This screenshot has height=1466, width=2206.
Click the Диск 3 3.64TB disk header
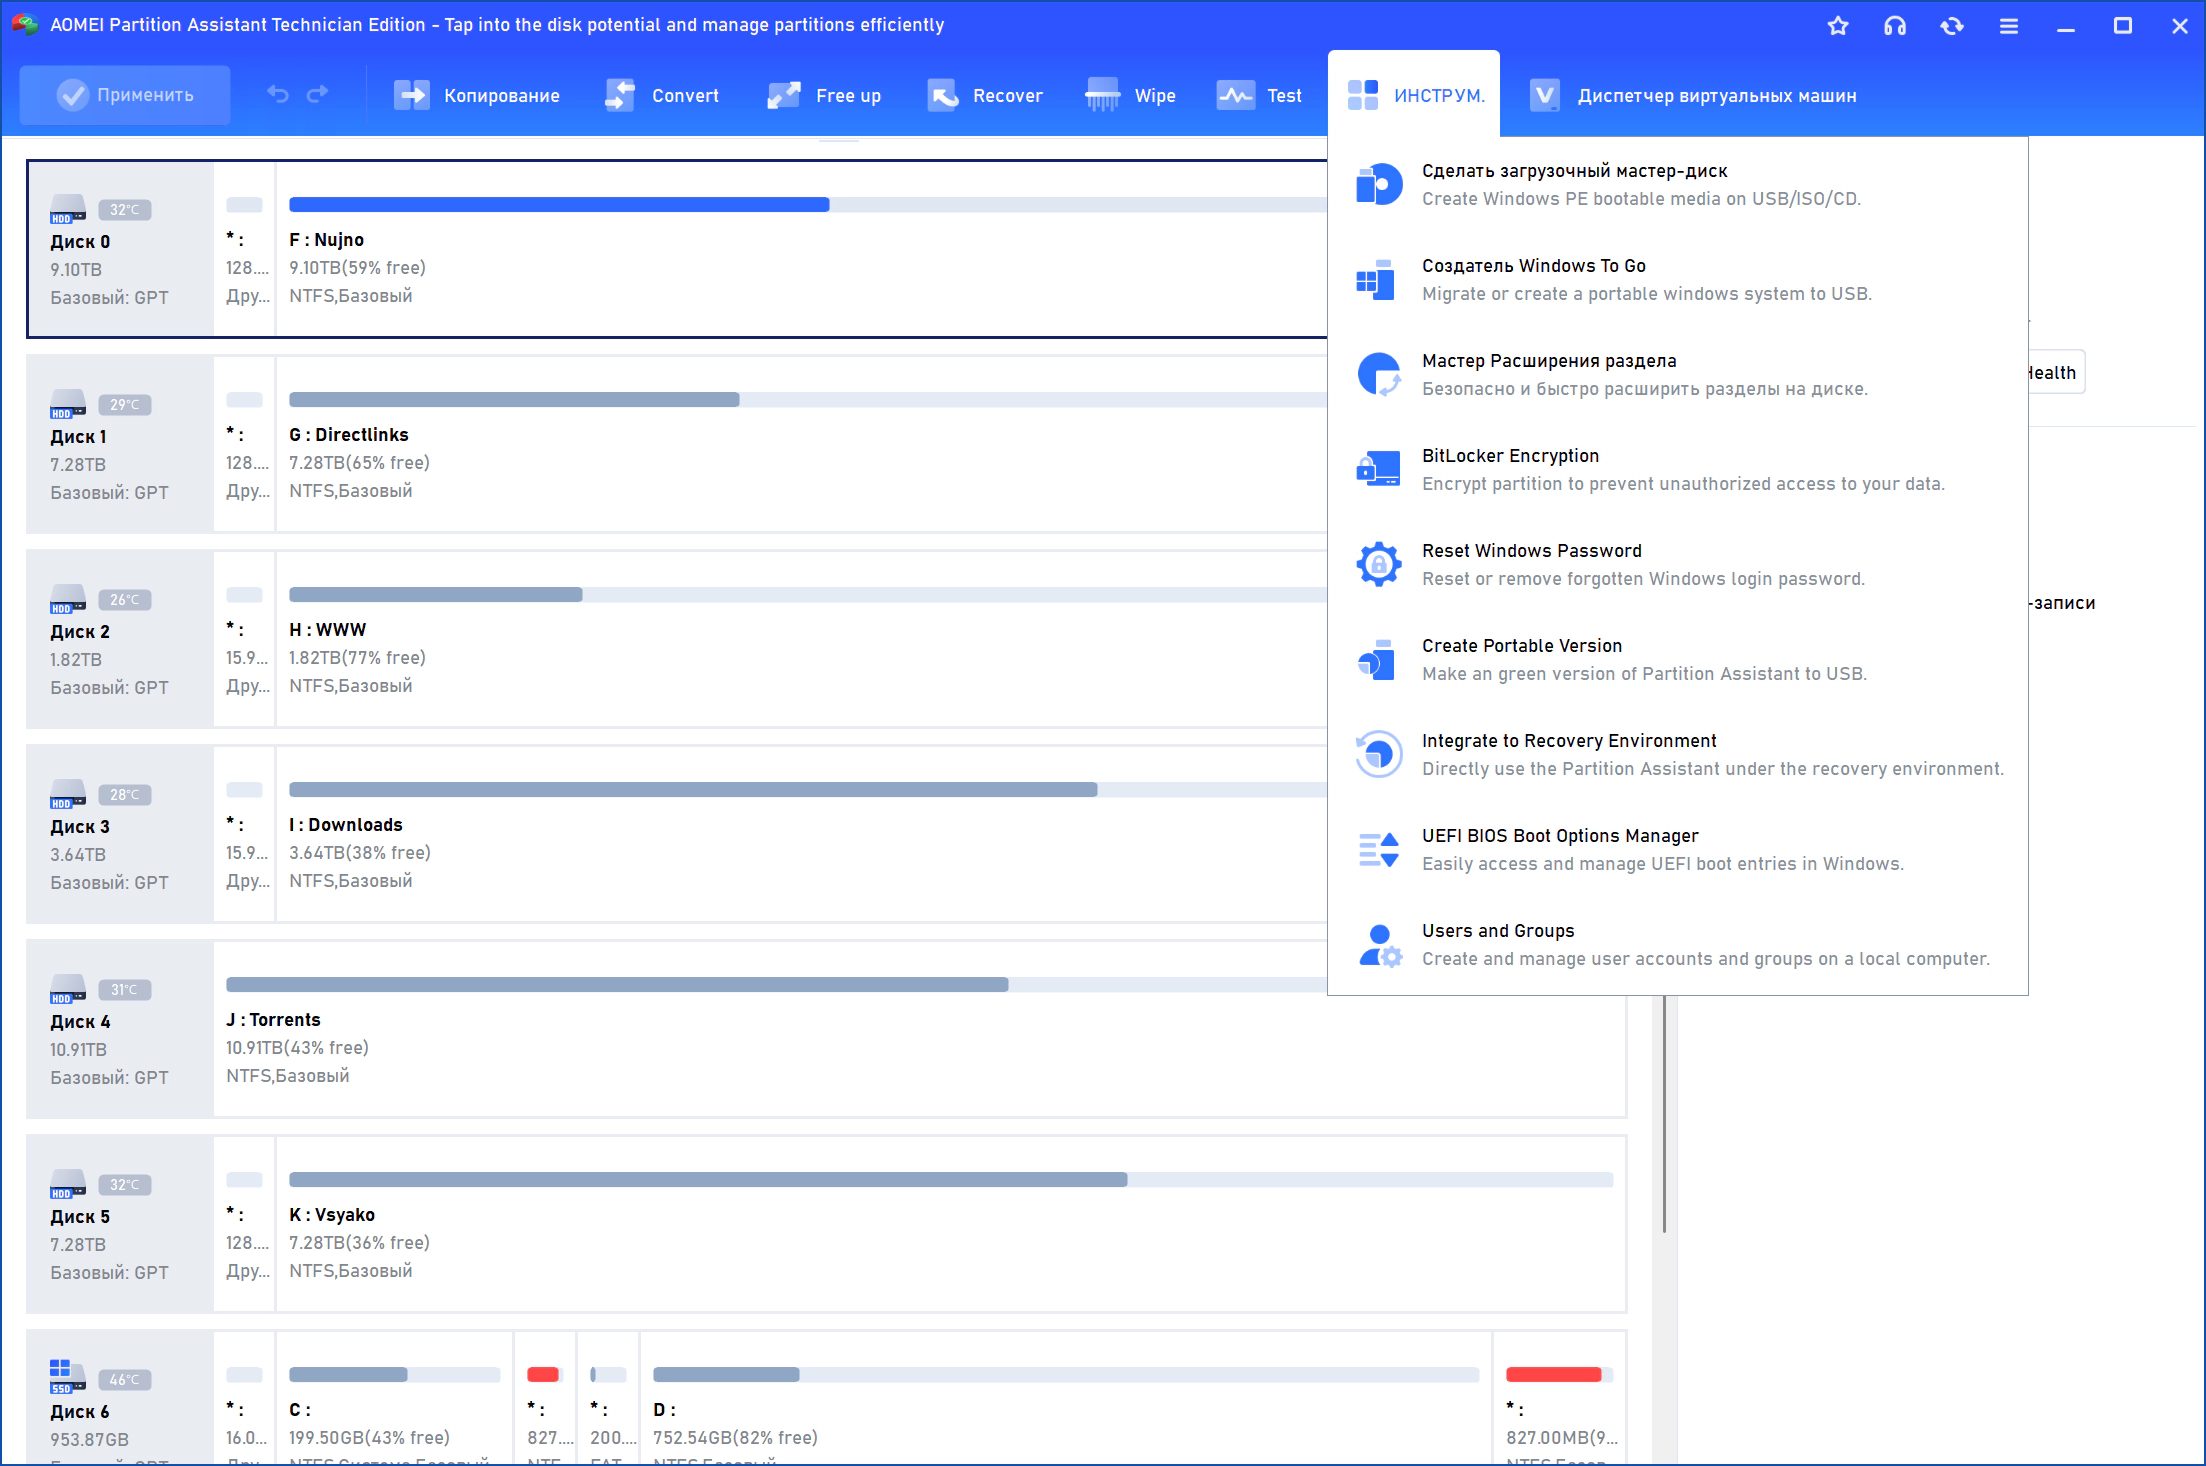click(120, 834)
